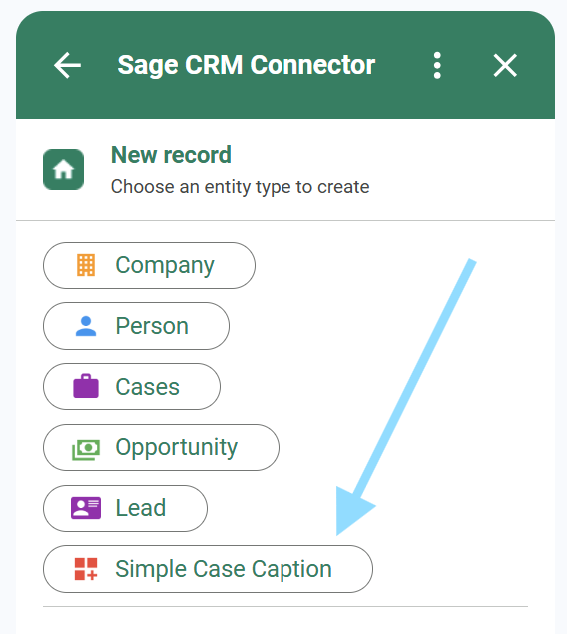Create a new Person record
Image resolution: width=567 pixels, height=634 pixels.
[x=136, y=326]
